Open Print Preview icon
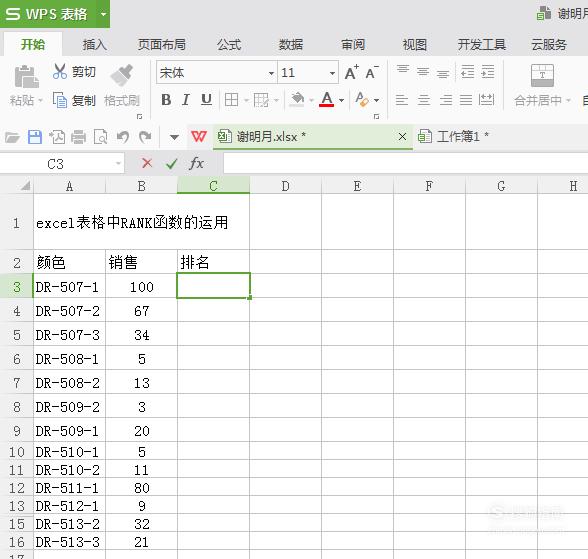 pyautogui.click(x=100, y=137)
